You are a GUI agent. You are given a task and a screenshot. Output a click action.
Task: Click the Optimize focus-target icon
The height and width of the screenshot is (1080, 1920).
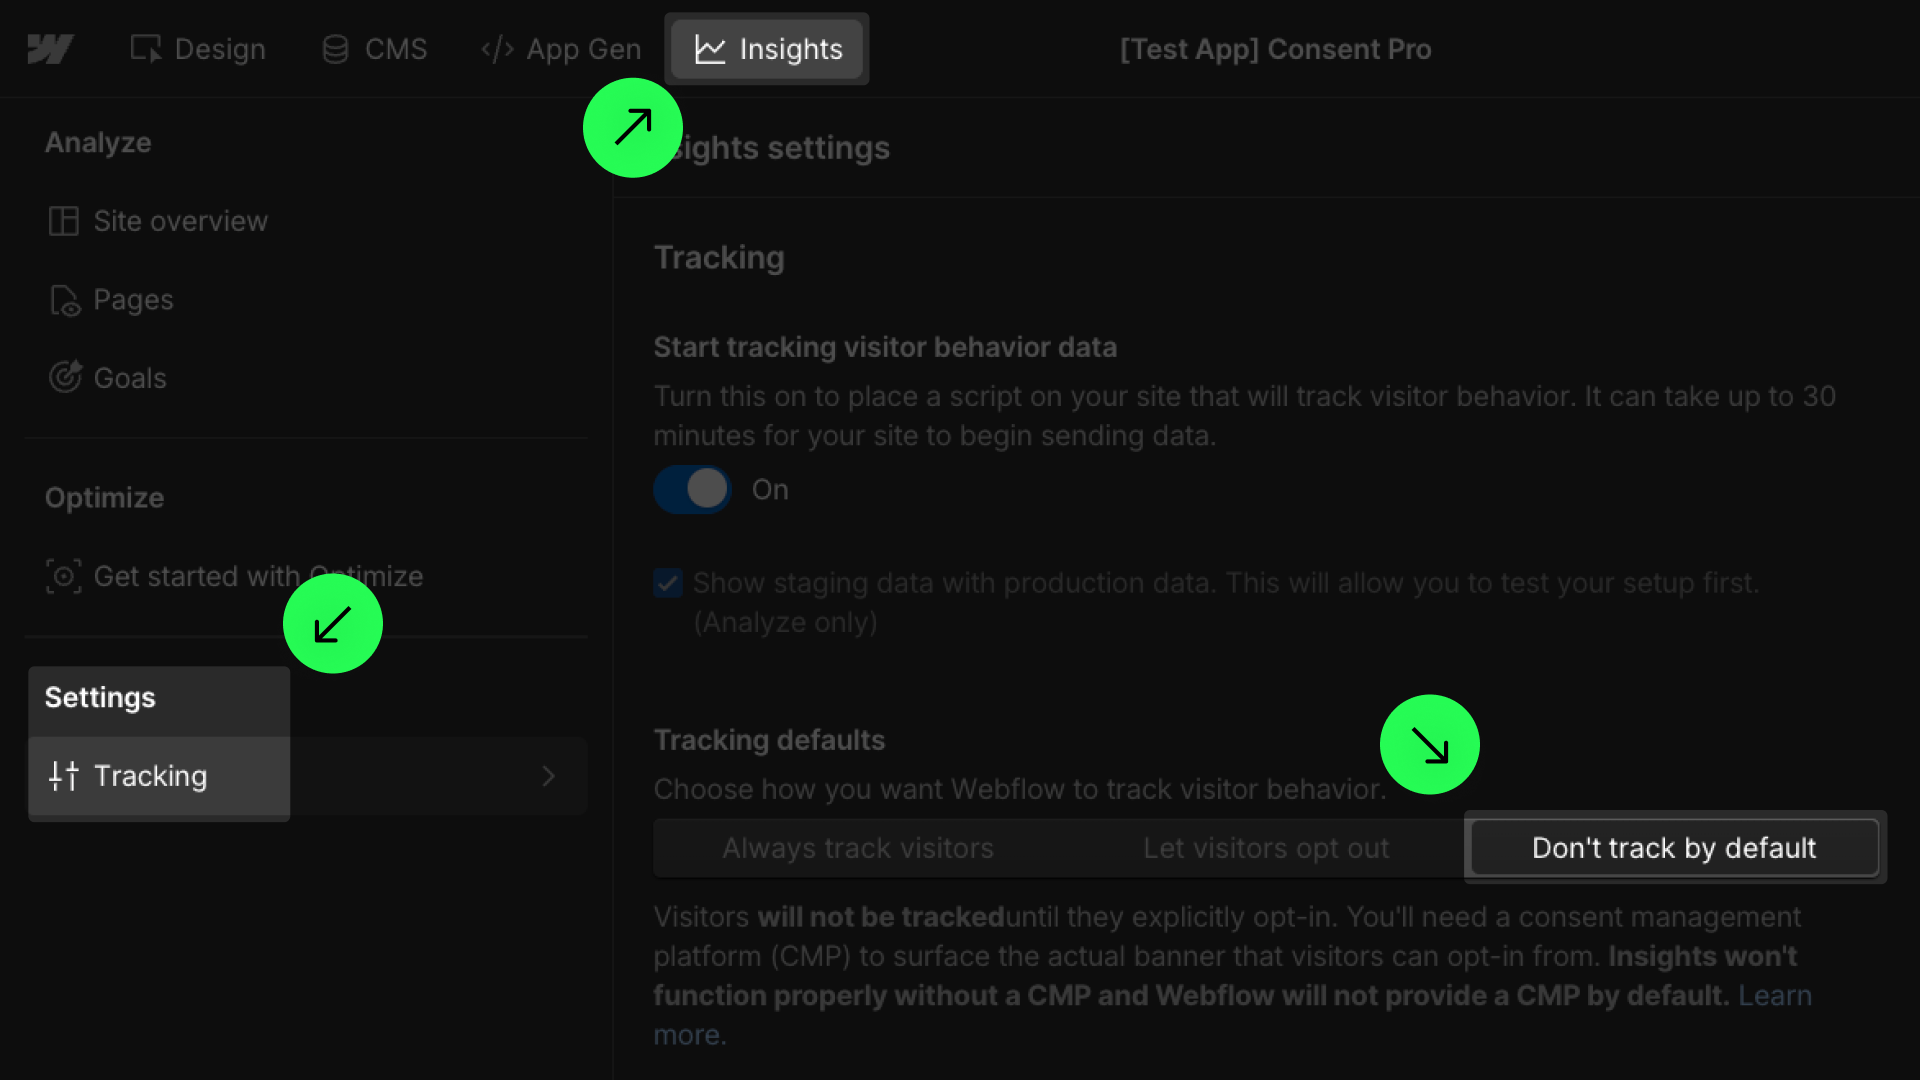click(x=64, y=577)
